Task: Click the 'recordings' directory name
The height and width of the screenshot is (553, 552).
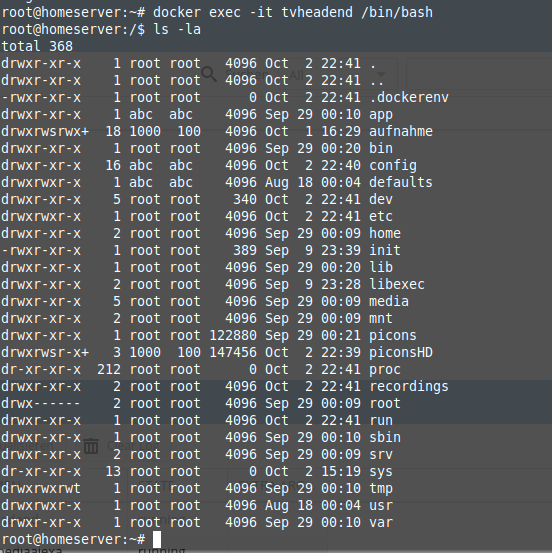Action: point(409,387)
